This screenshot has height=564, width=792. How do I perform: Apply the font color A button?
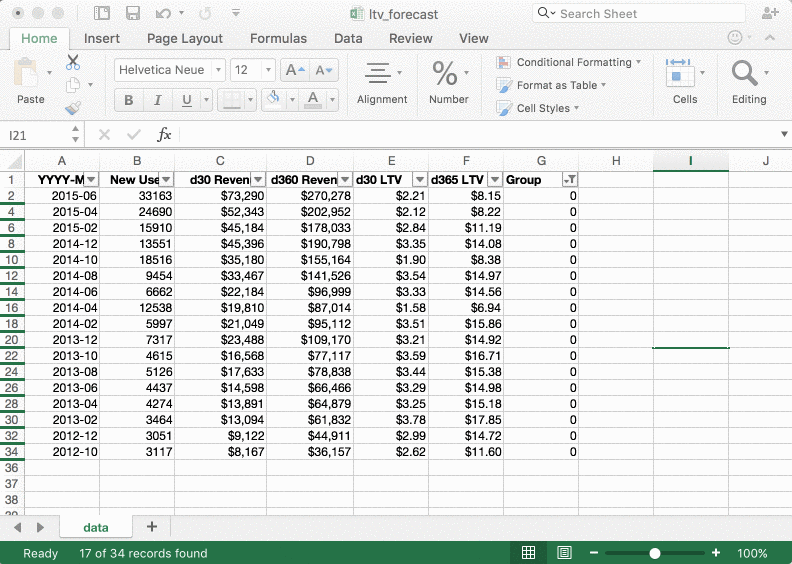point(313,100)
